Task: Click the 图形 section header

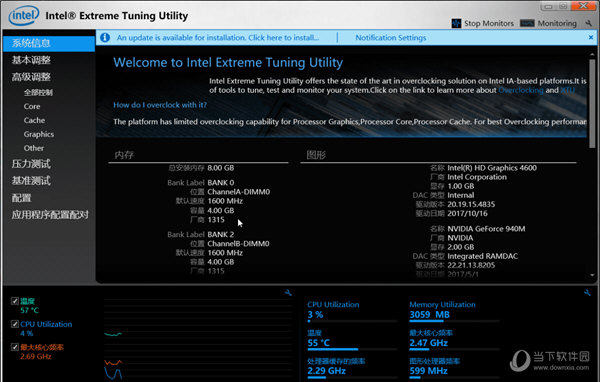Action: coord(316,155)
